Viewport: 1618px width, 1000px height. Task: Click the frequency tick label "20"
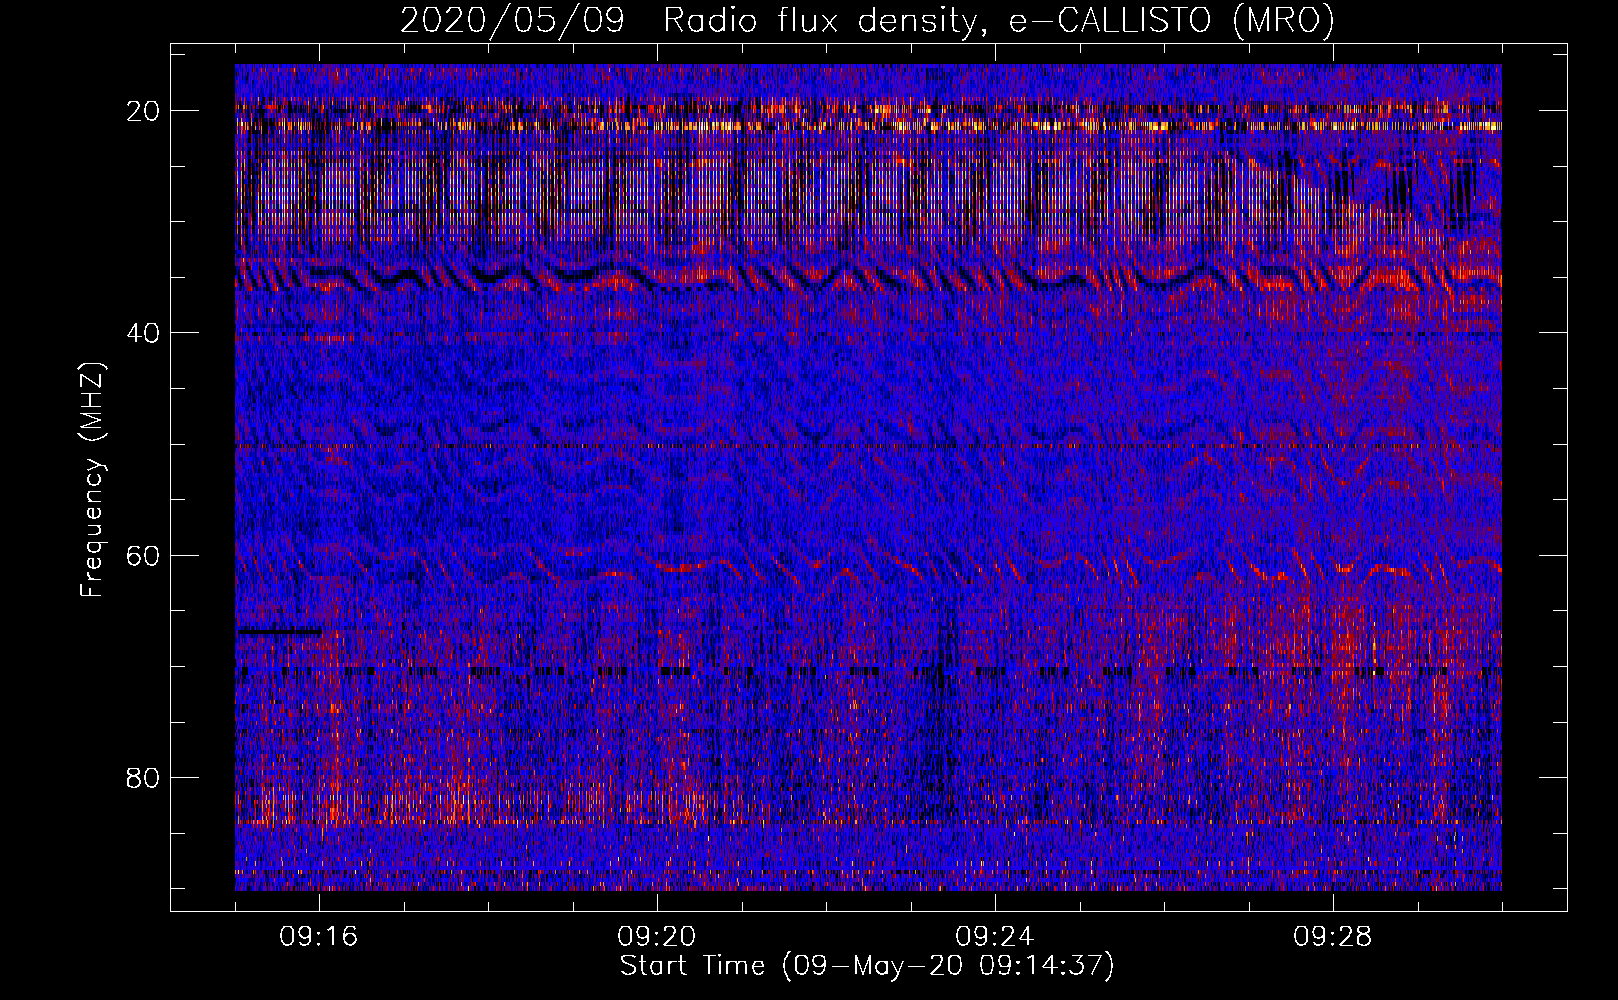(144, 111)
